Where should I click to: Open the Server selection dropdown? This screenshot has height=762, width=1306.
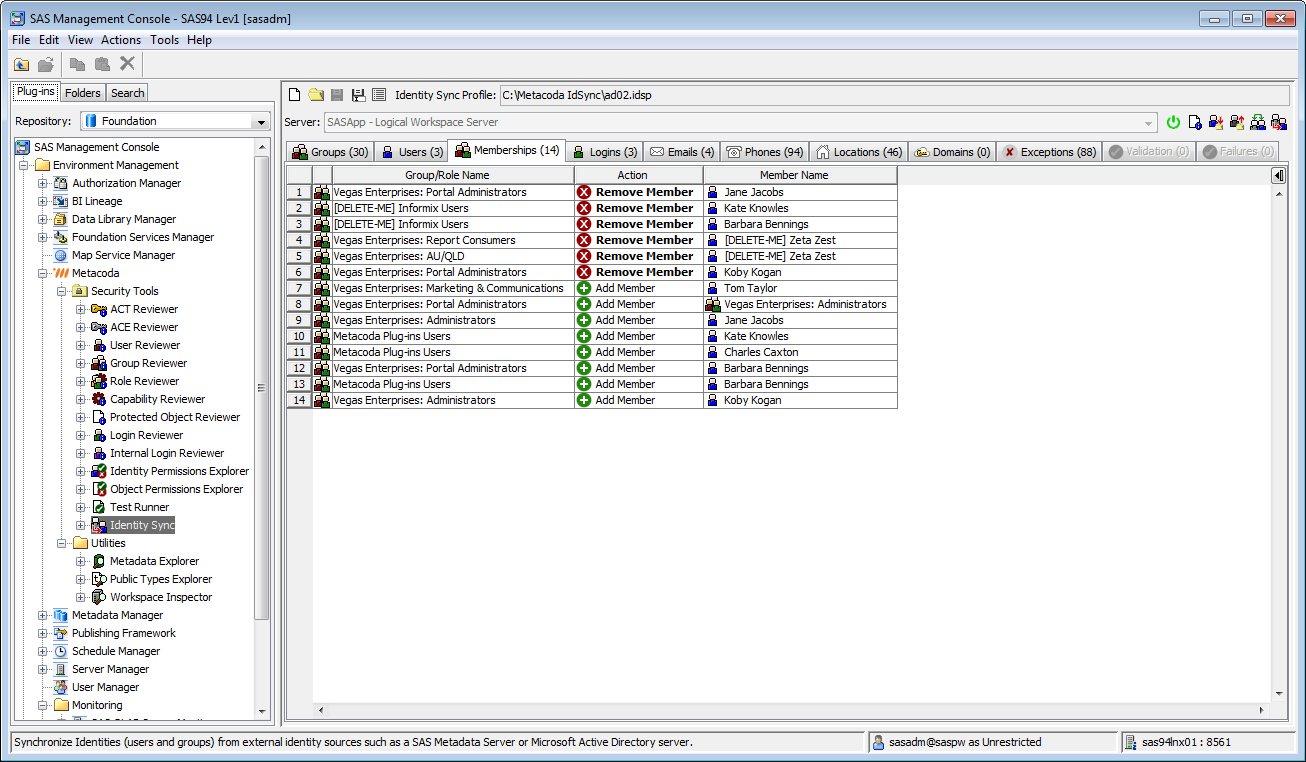point(1150,122)
